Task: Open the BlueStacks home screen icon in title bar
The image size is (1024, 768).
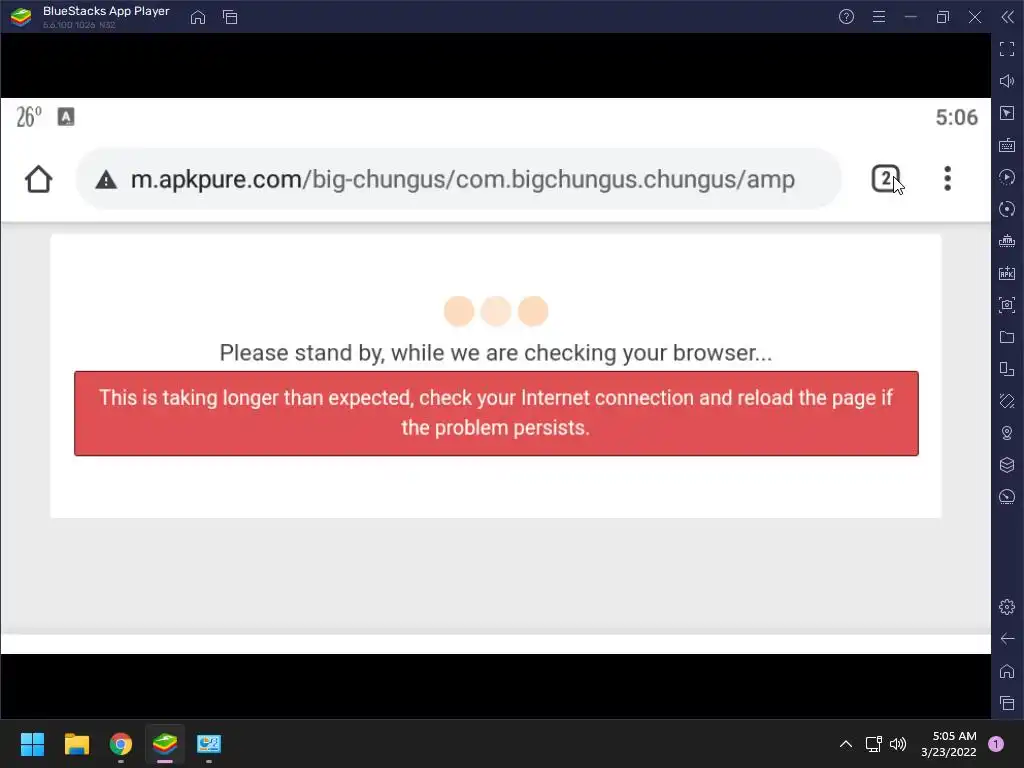Action: pos(198,18)
